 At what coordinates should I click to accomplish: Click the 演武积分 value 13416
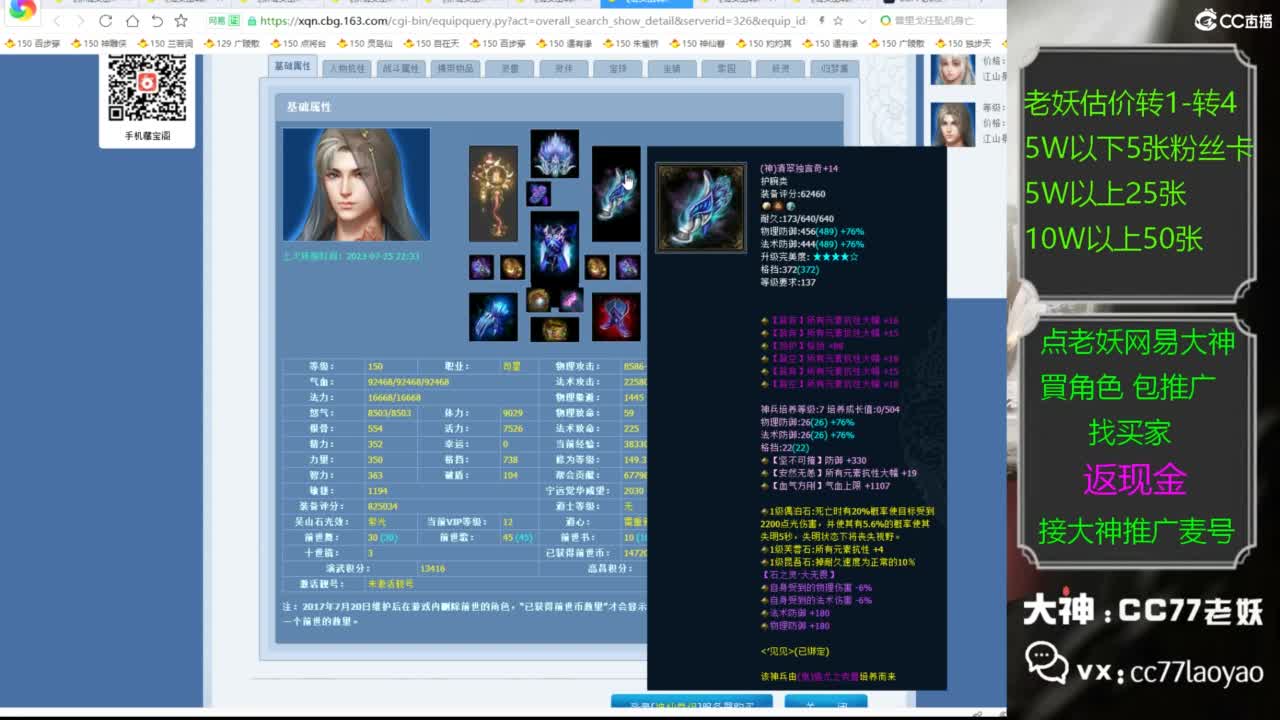432,568
